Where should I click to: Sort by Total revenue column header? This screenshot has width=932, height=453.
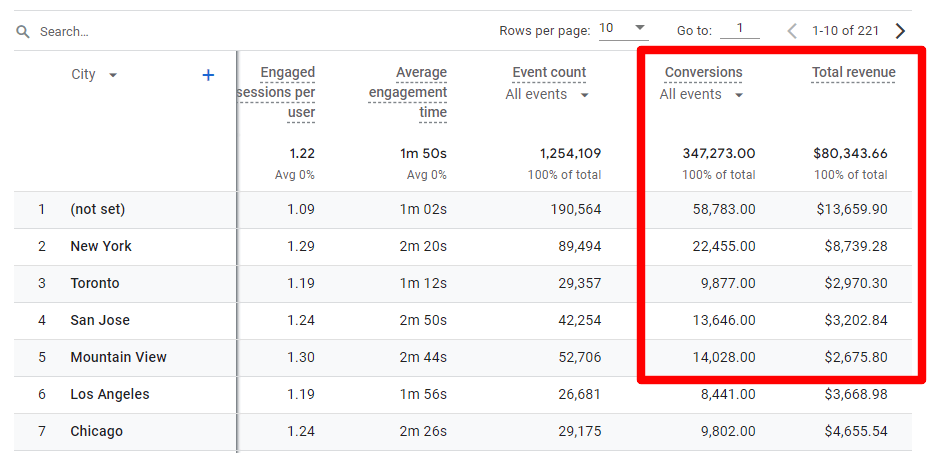point(853,72)
